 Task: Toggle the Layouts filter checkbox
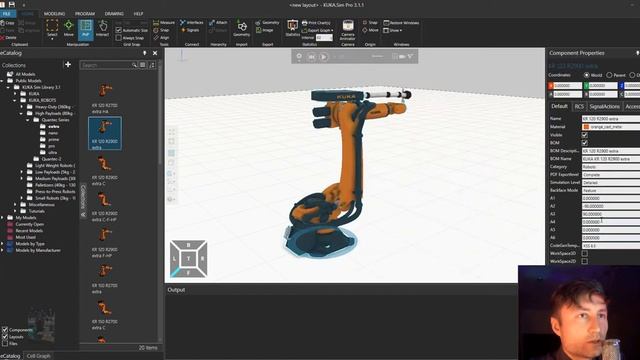[x=5, y=337]
